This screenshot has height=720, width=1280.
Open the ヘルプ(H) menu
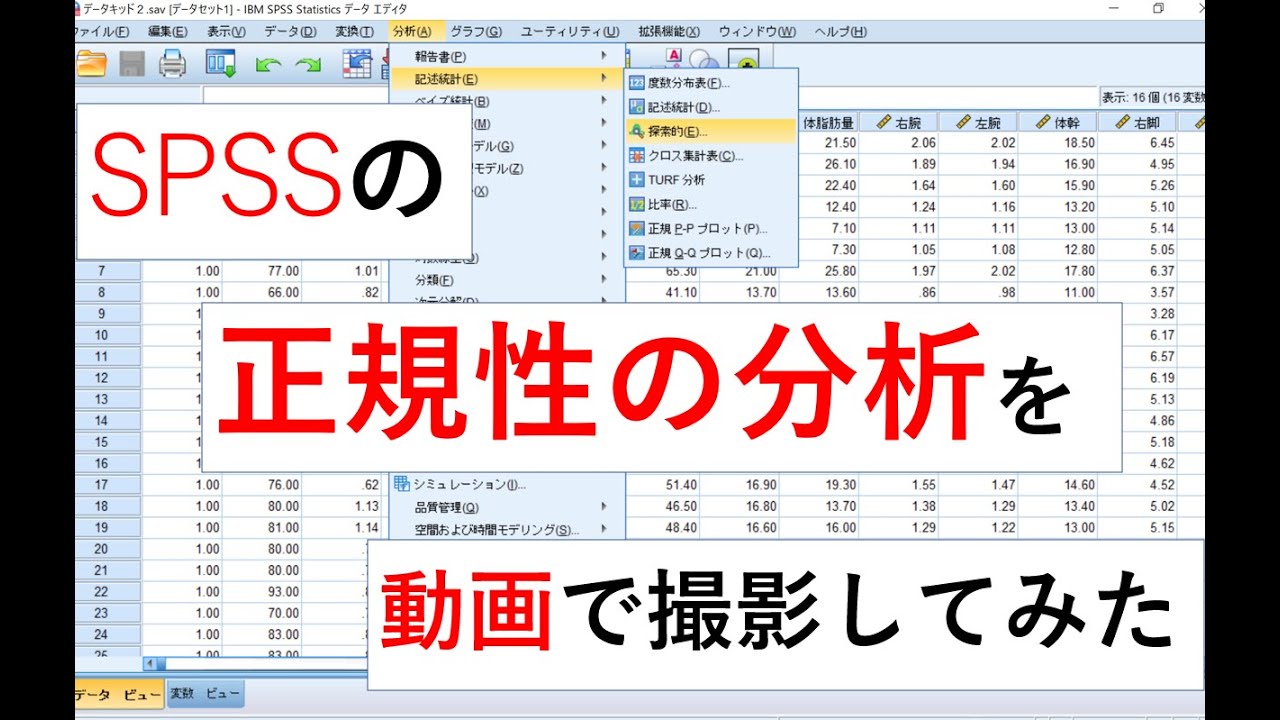pyautogui.click(x=841, y=32)
